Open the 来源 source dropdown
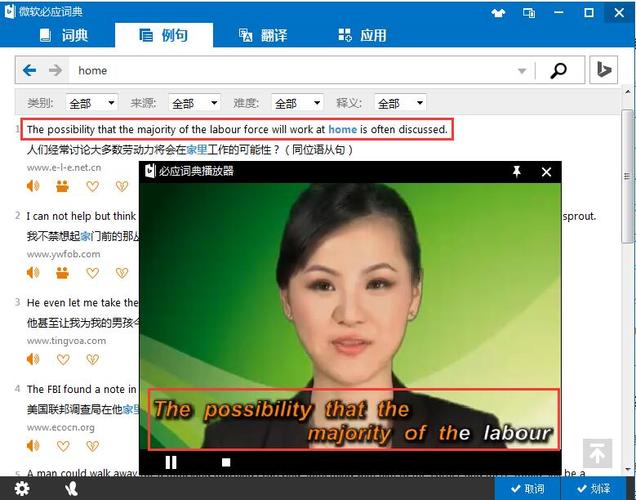The width and height of the screenshot is (636, 500). click(193, 103)
